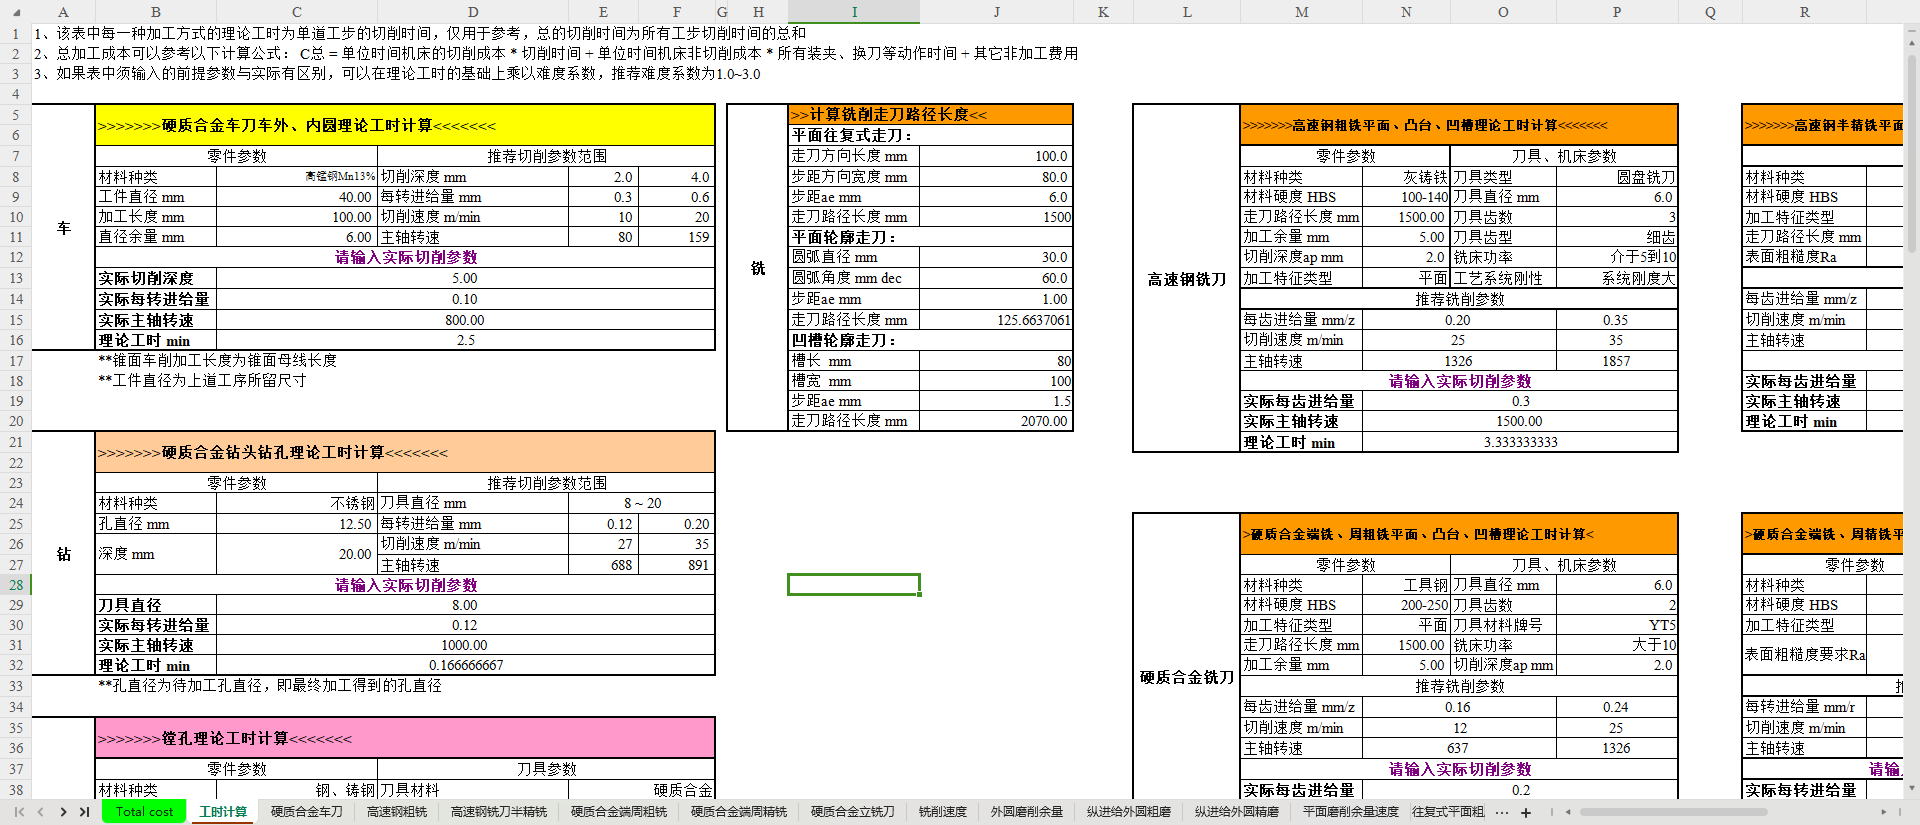The height and width of the screenshot is (825, 1920).
Task: Switch to 高速钢粗铣 sheet tab
Action: tap(397, 812)
